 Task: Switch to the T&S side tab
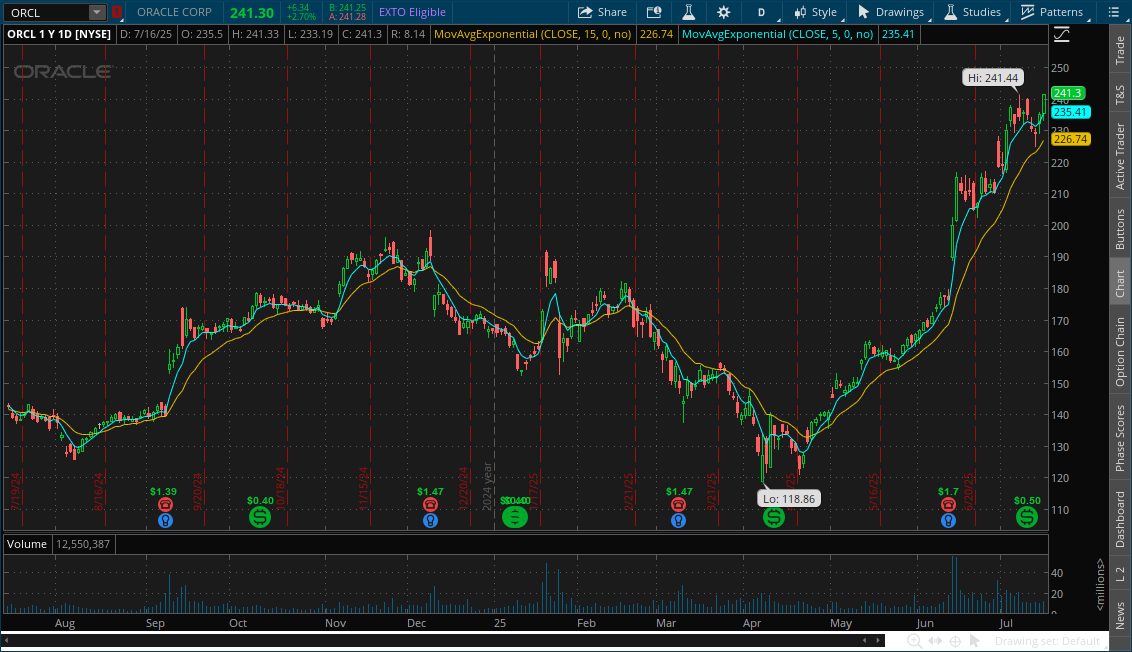click(x=1120, y=95)
